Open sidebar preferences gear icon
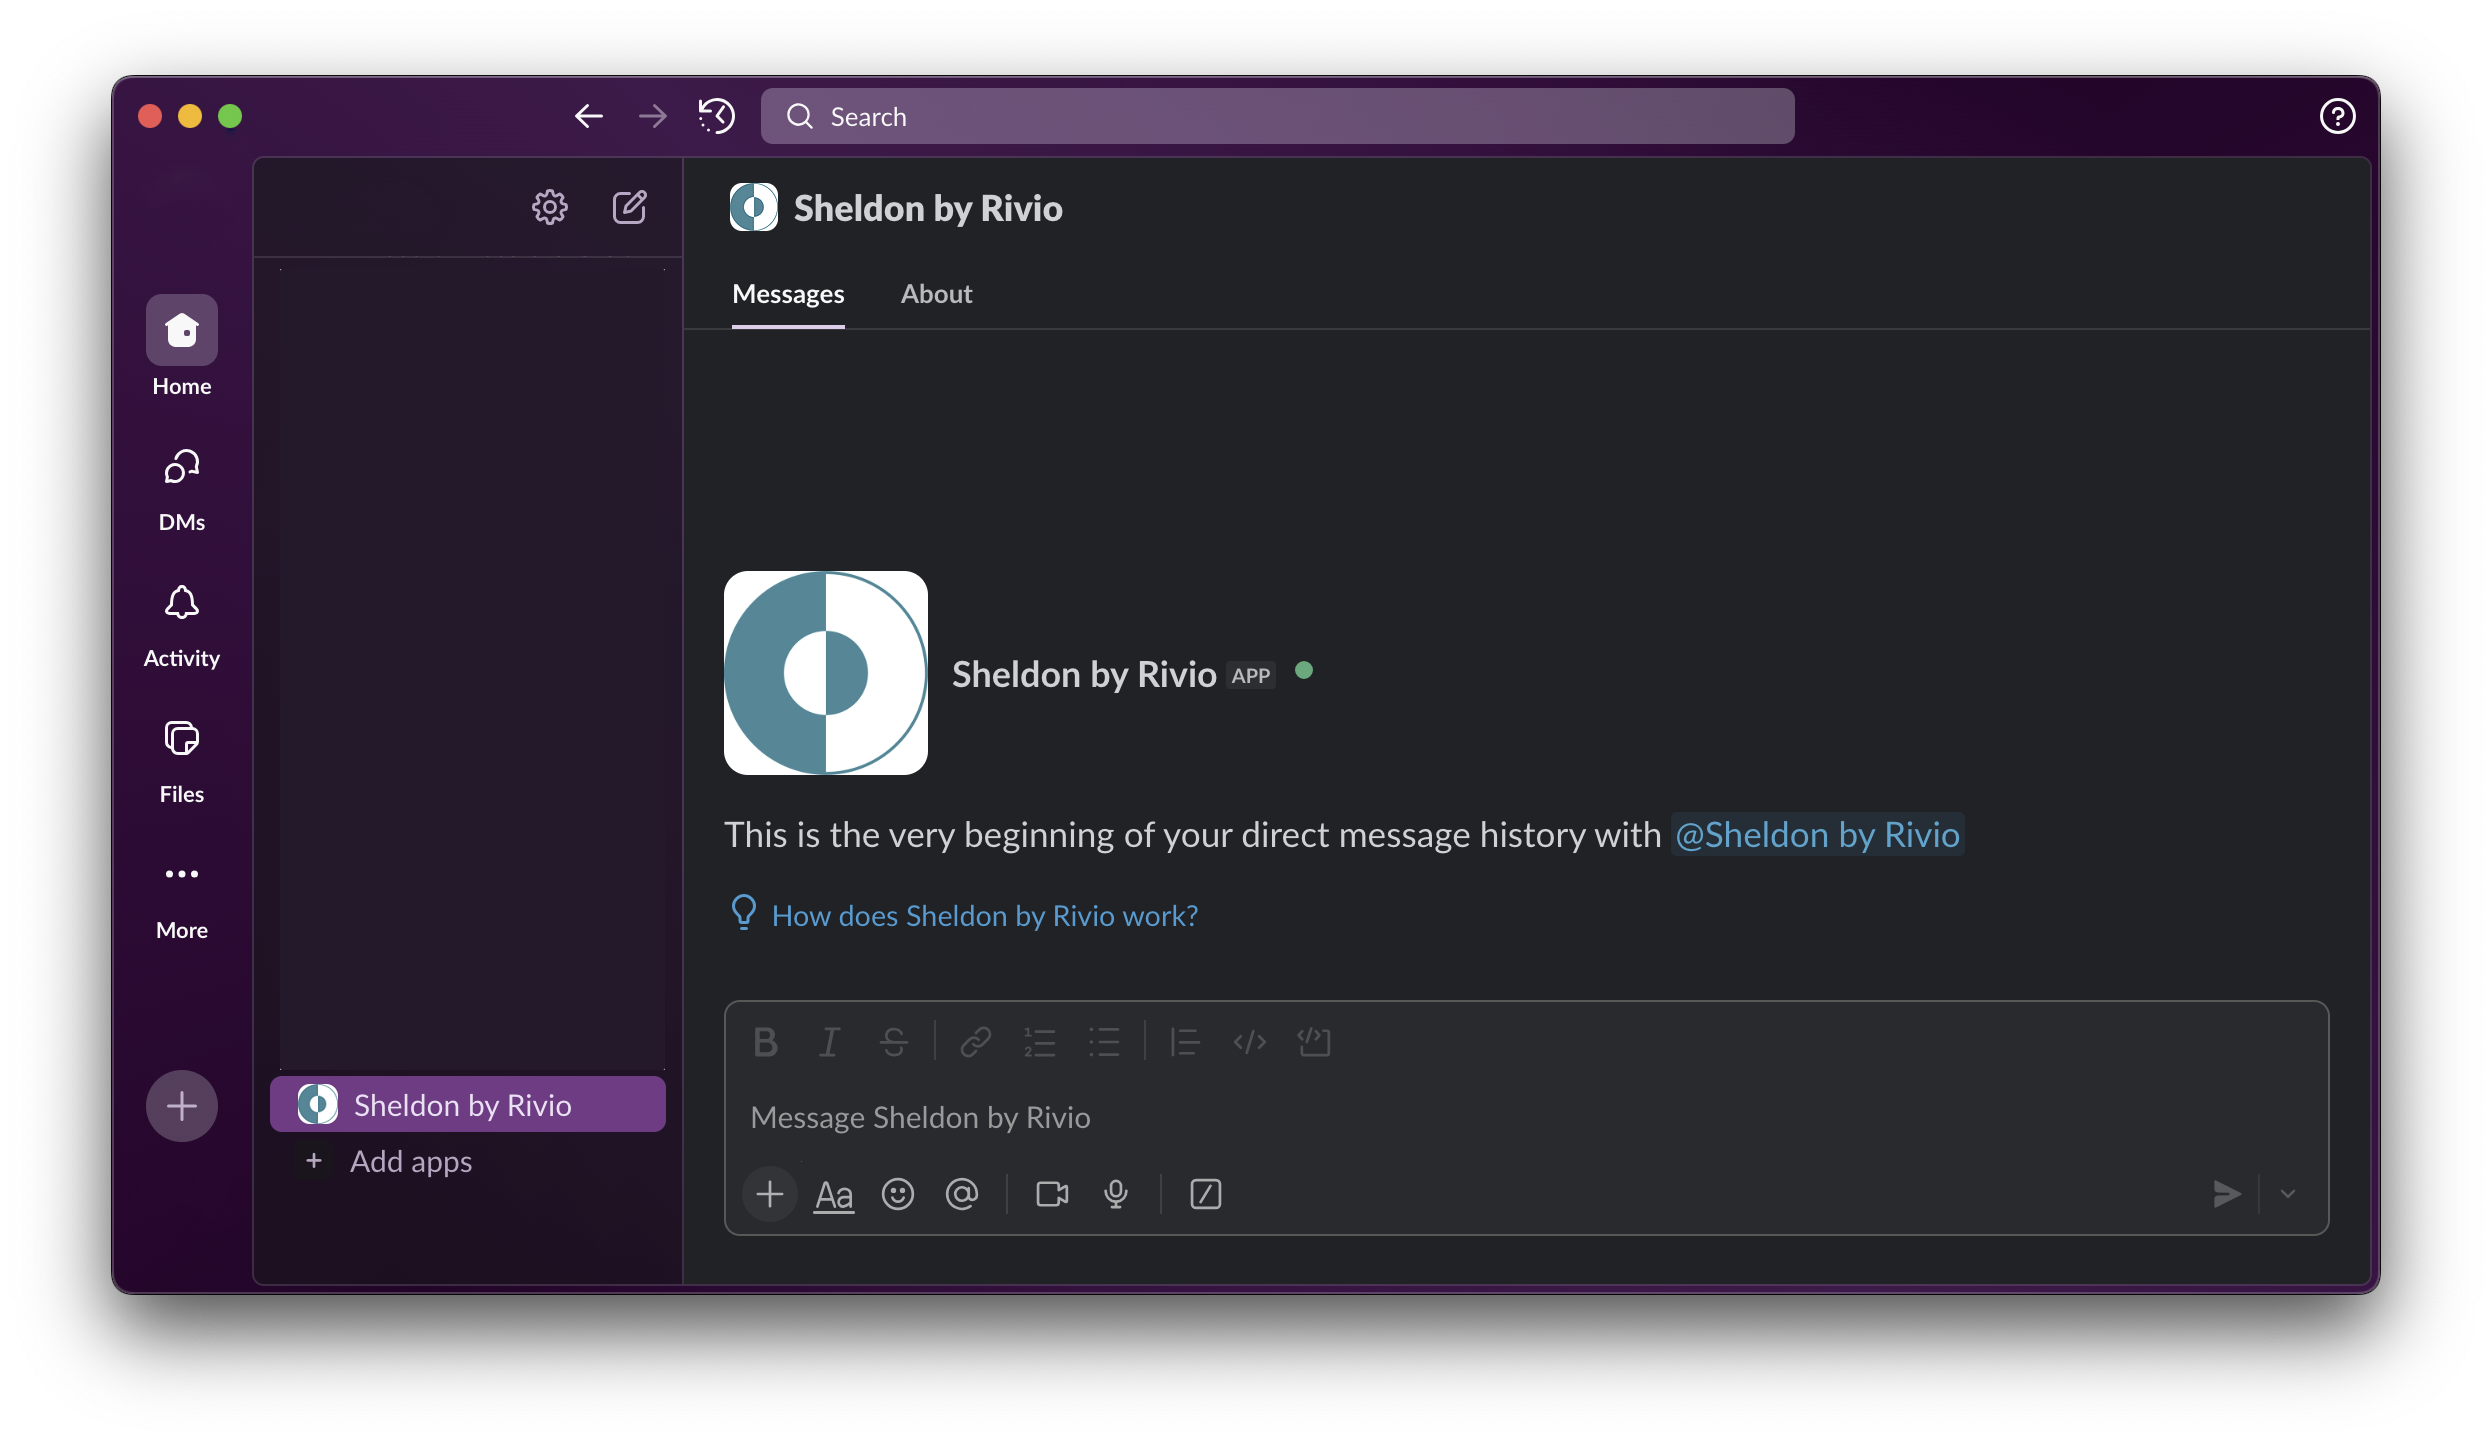Screen dimensions: 2492x1442 [x=549, y=207]
